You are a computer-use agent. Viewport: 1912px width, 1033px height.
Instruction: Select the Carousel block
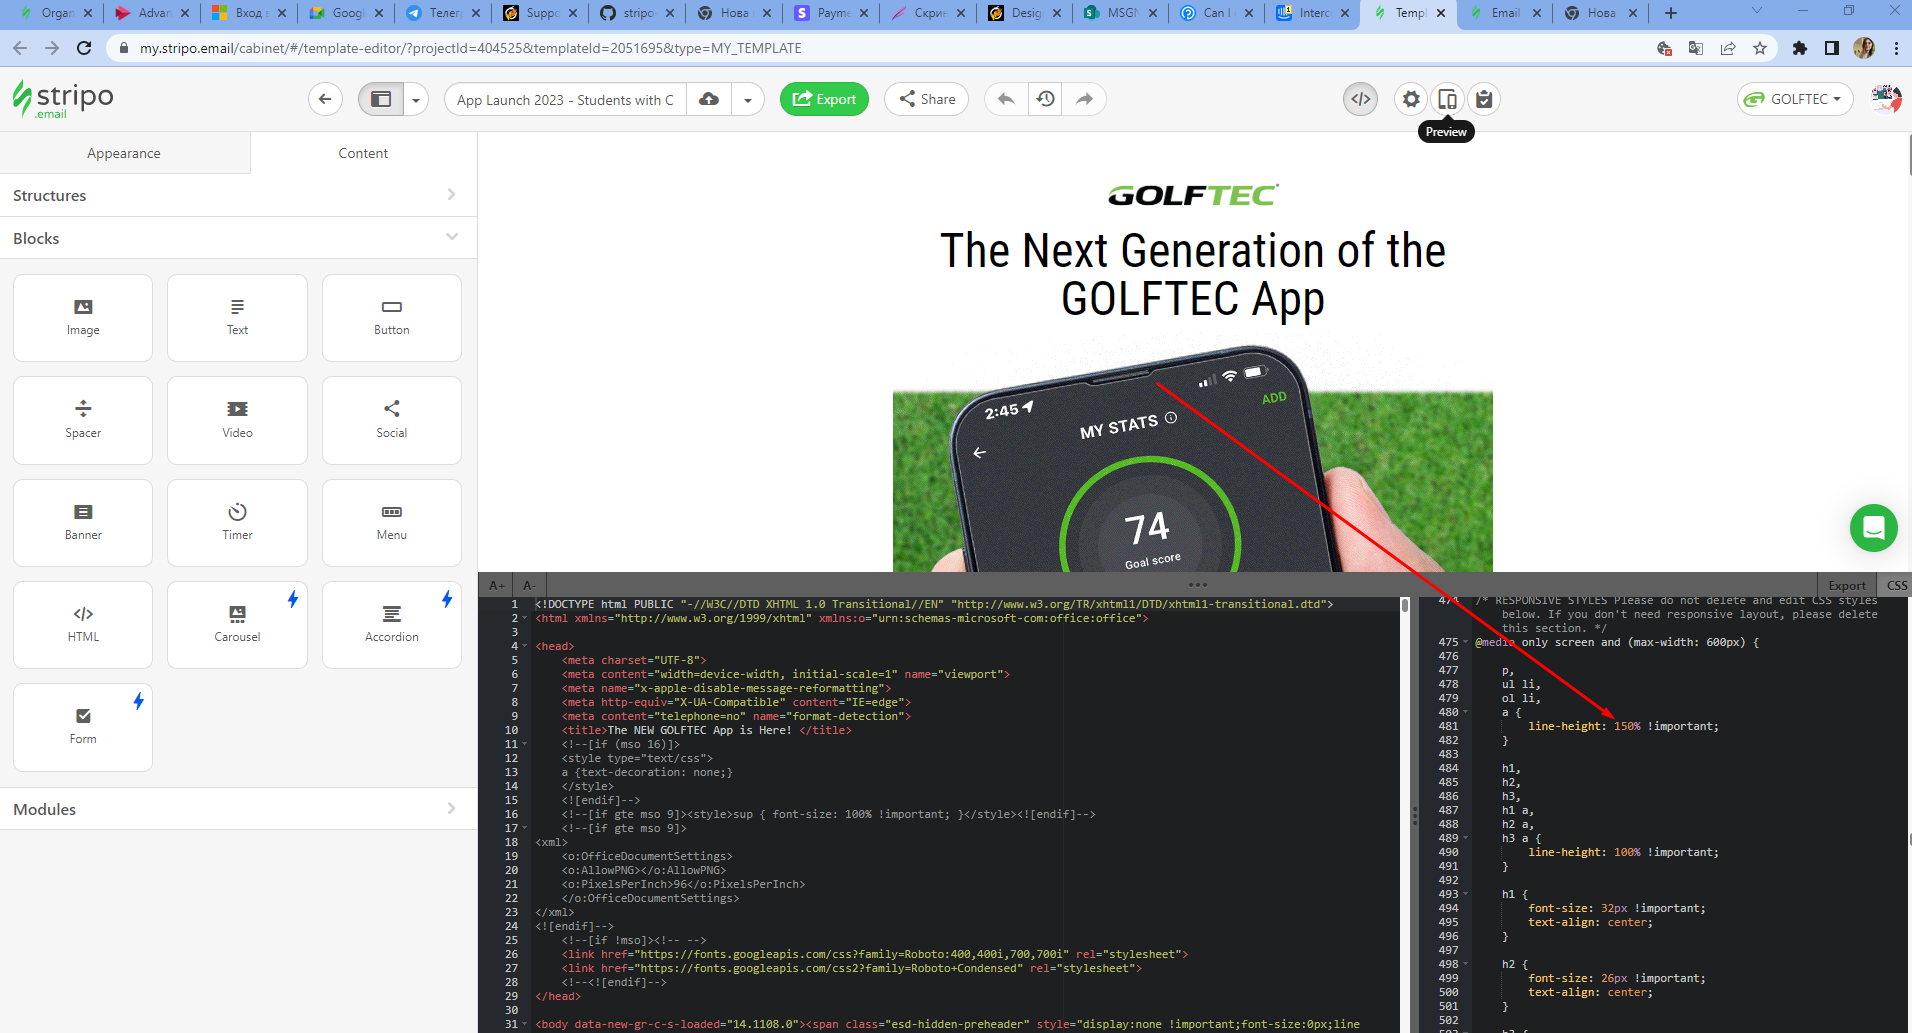pos(237,624)
